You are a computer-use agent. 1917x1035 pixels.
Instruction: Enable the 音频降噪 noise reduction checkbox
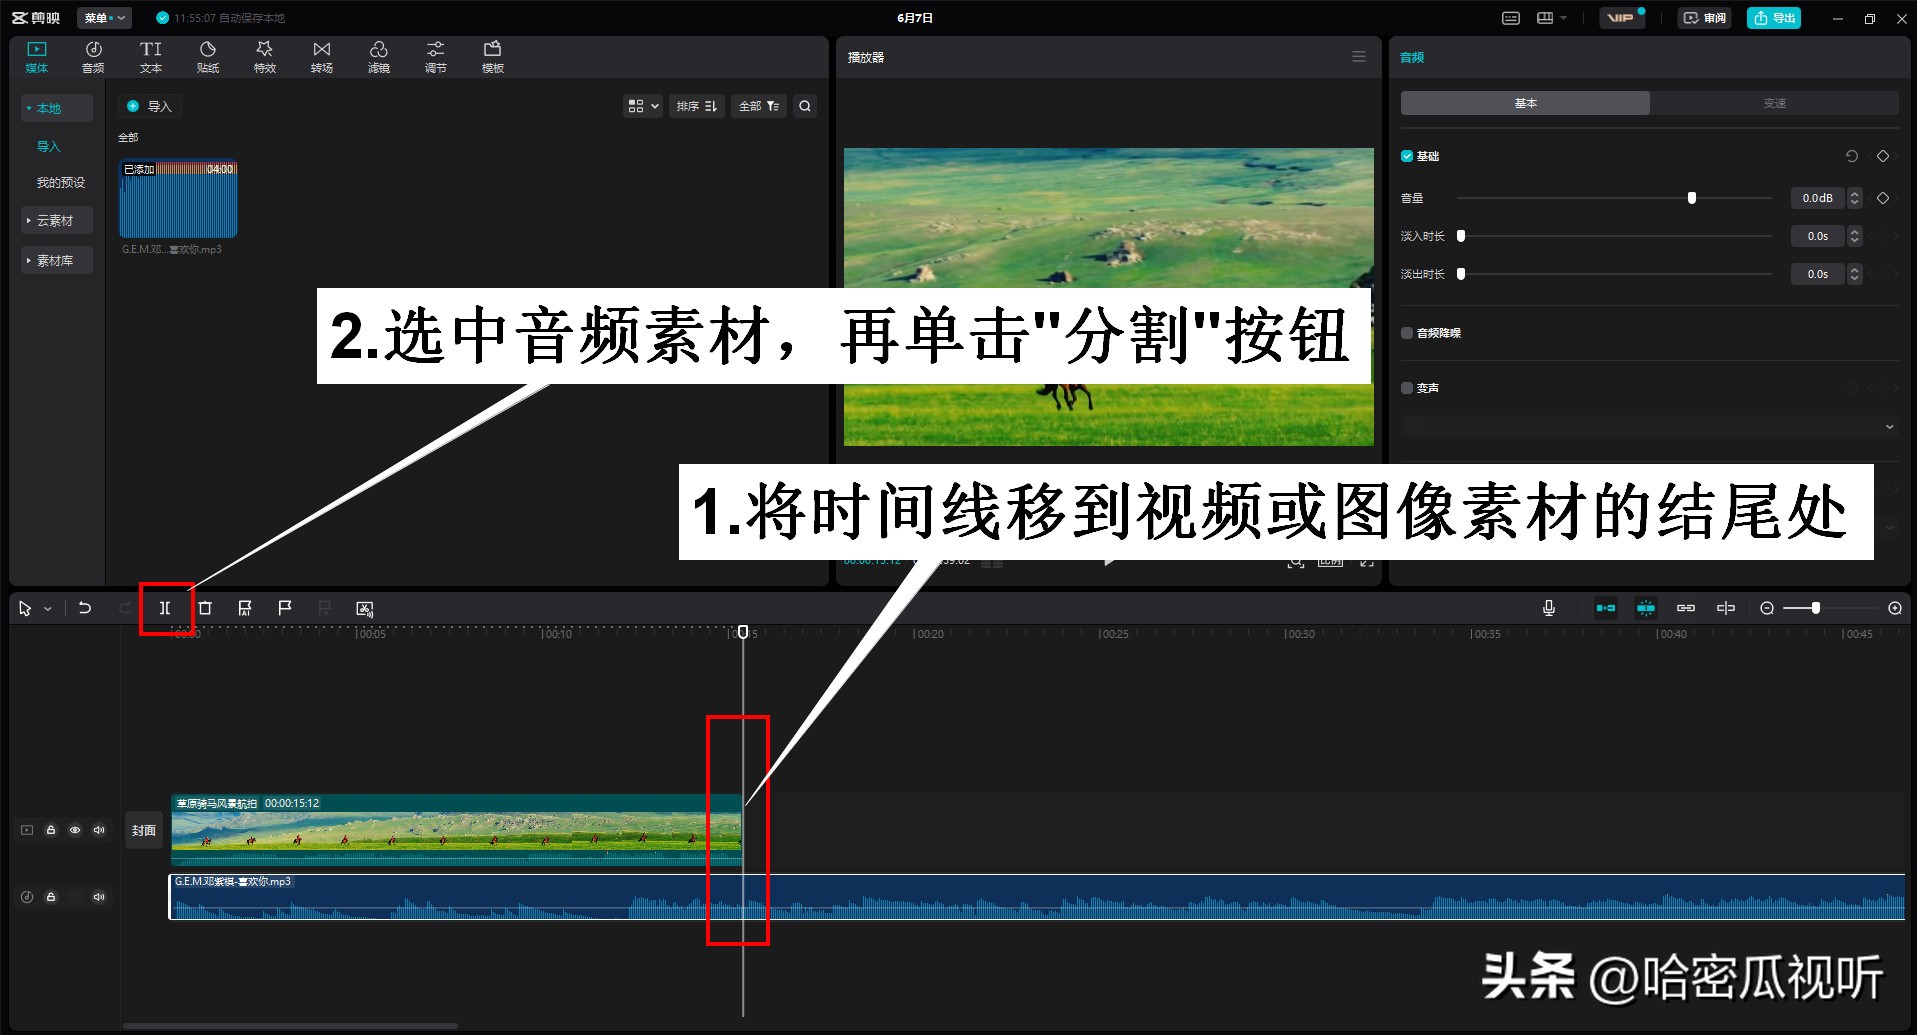click(1406, 333)
